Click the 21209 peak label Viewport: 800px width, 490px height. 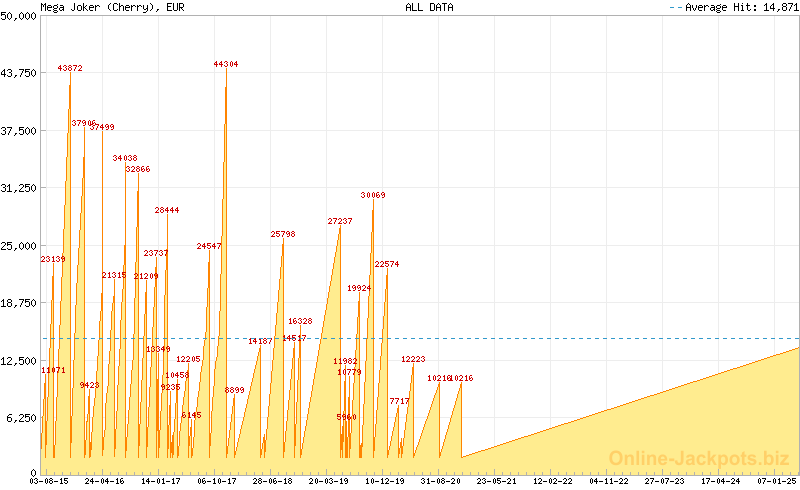click(x=146, y=276)
